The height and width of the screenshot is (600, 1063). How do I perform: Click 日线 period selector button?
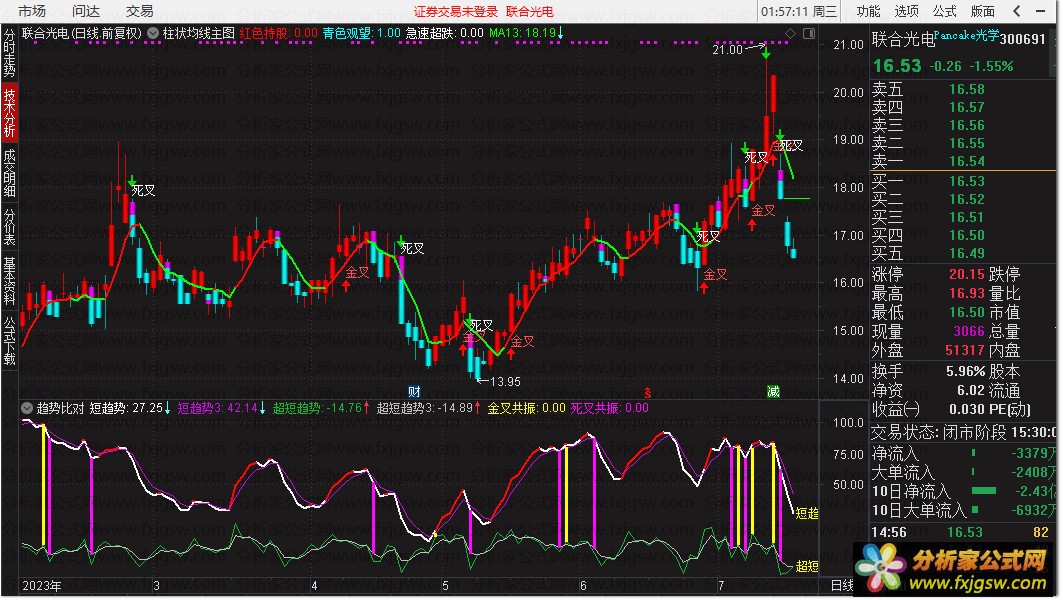pyautogui.click(x=843, y=586)
